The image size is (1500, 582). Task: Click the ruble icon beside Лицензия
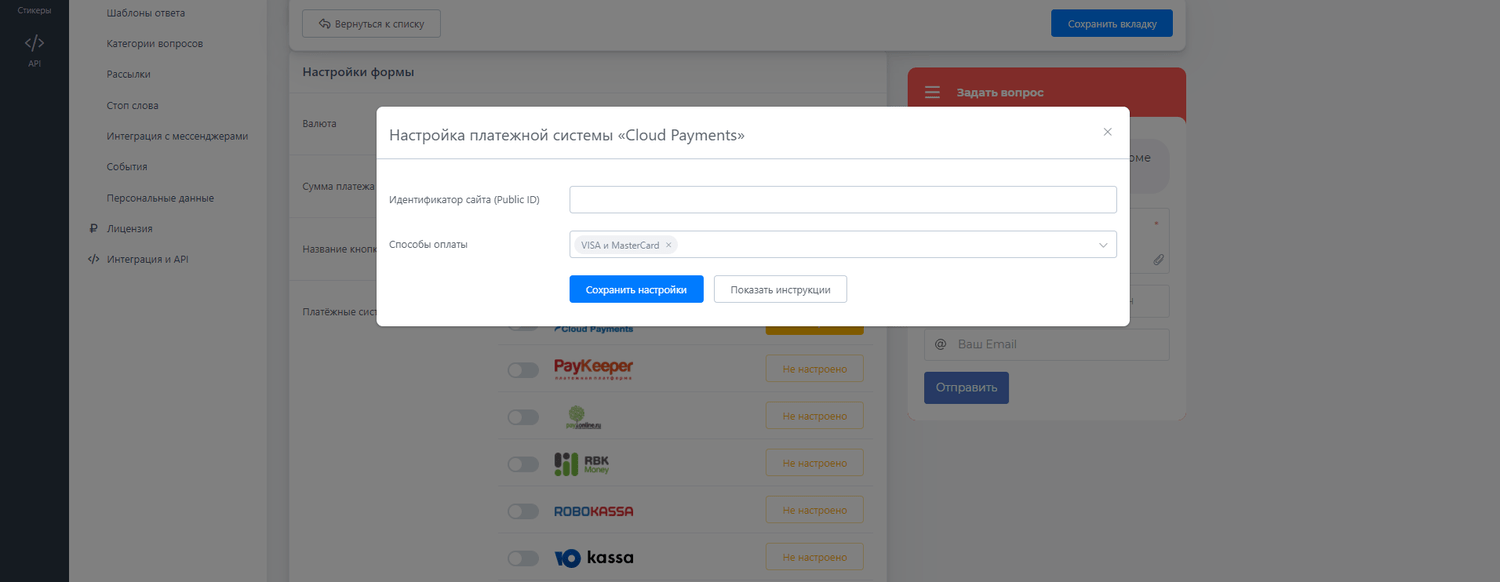pyautogui.click(x=93, y=228)
